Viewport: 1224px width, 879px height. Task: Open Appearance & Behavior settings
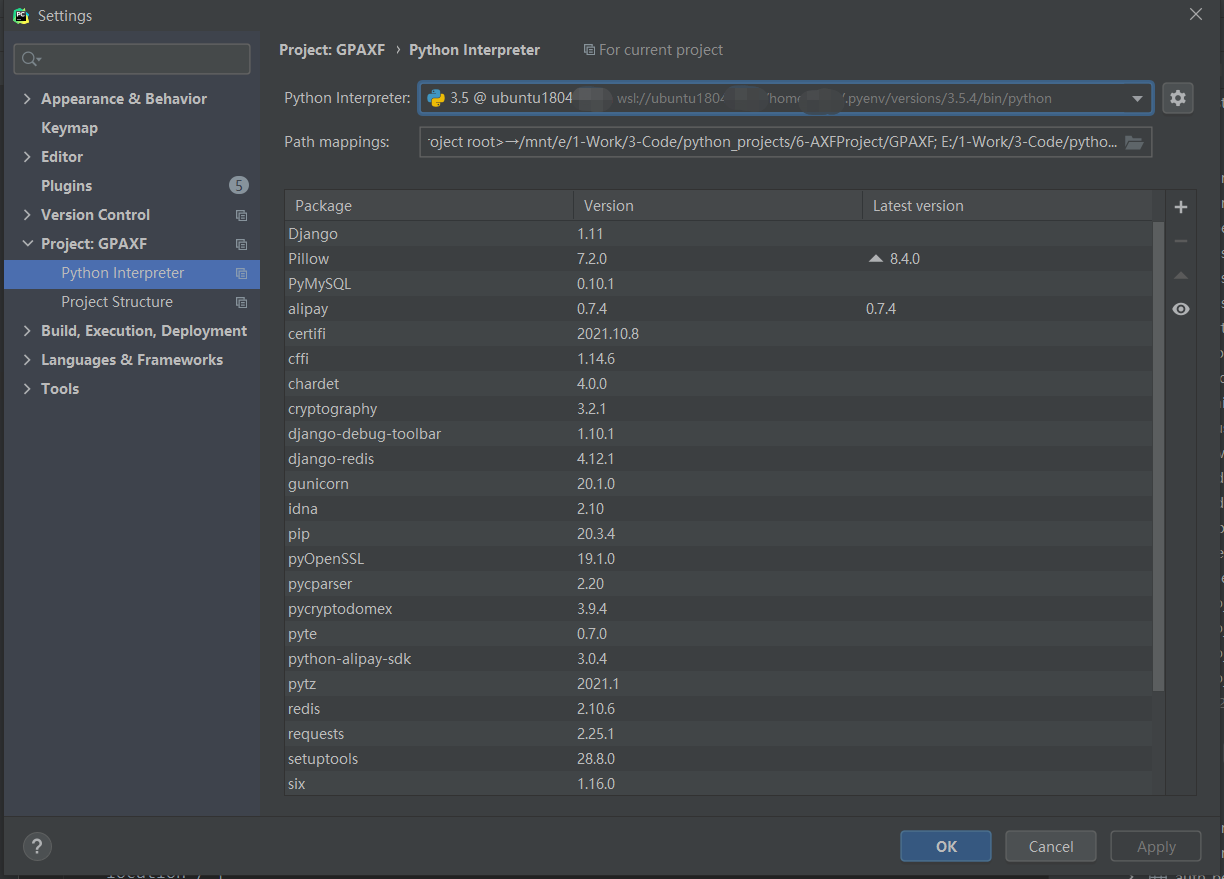[124, 99]
